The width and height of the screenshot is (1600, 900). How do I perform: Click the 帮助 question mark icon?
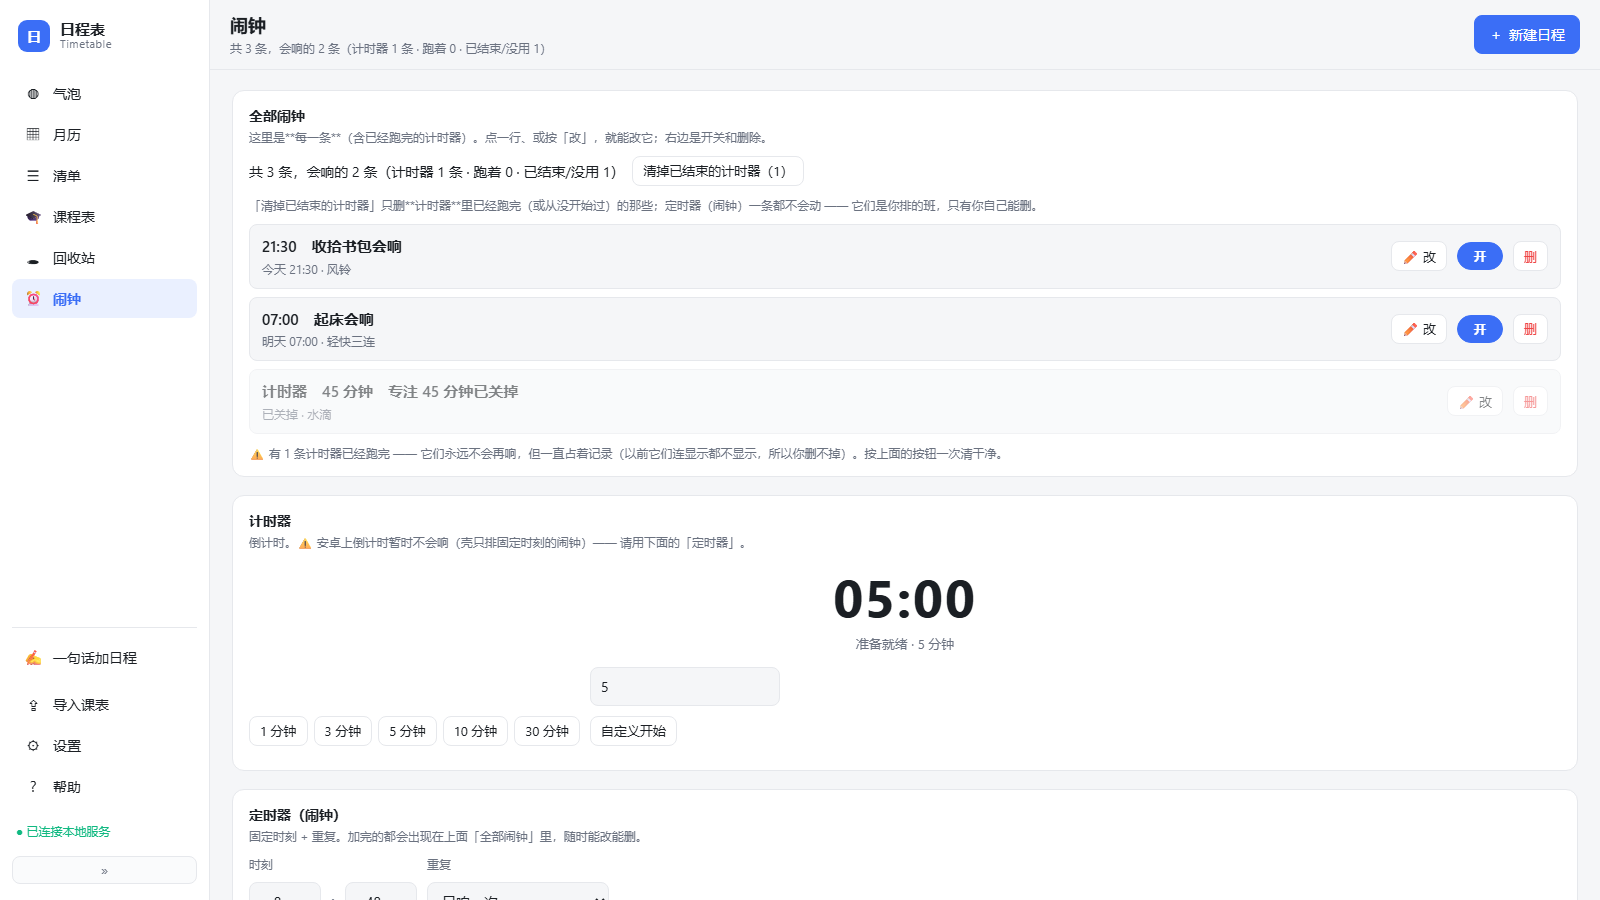pos(33,787)
